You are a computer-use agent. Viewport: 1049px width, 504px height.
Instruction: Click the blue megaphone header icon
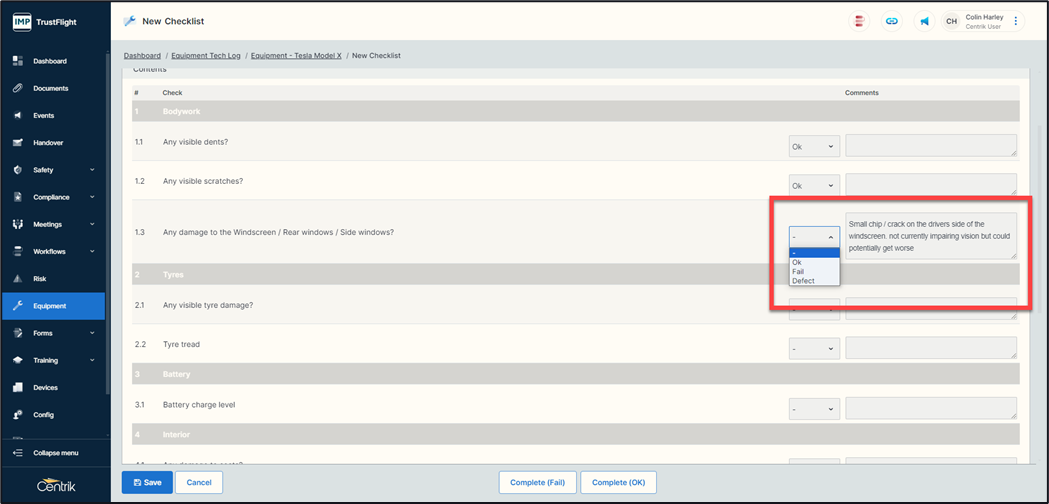tap(924, 21)
